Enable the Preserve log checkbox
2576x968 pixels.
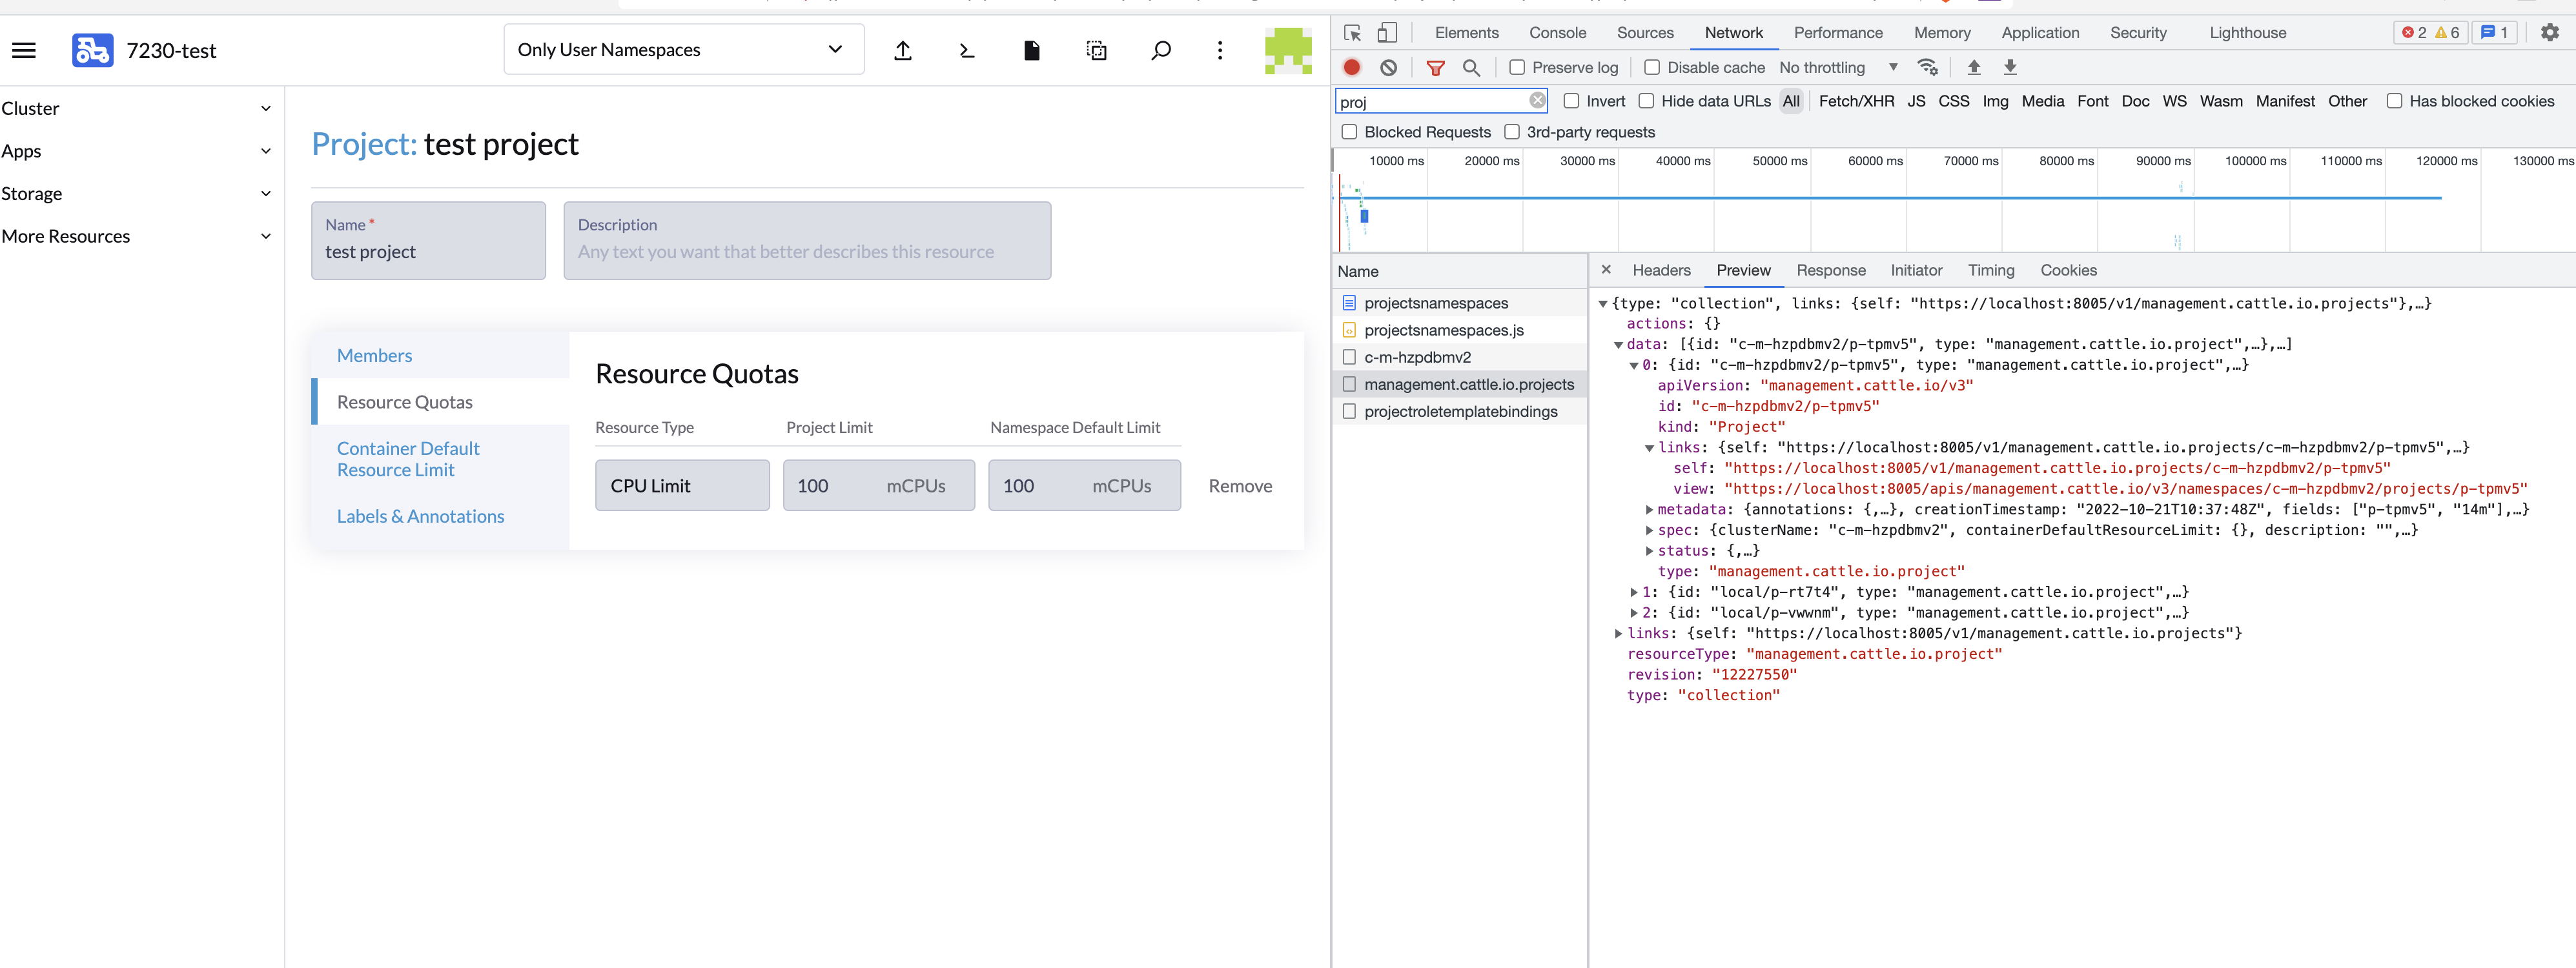pos(1518,67)
